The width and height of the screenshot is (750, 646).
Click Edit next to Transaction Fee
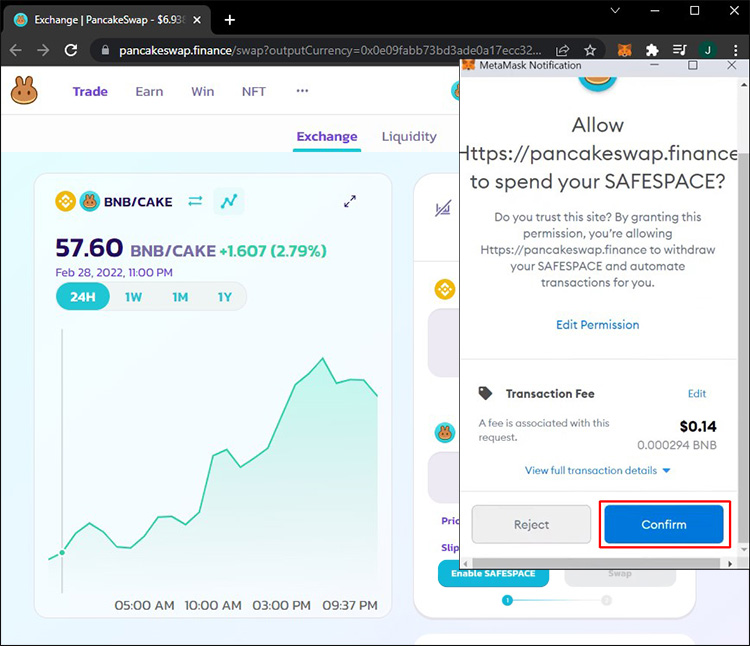point(696,393)
